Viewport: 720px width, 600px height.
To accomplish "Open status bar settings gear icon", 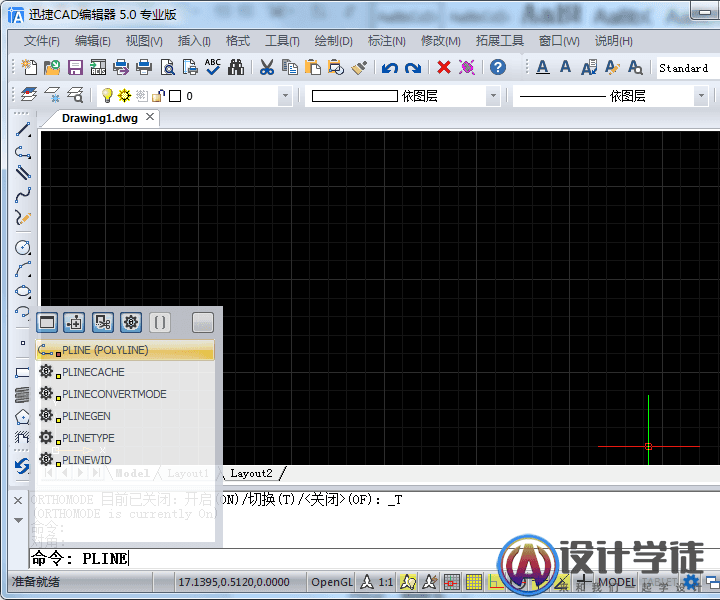I will coord(691,582).
